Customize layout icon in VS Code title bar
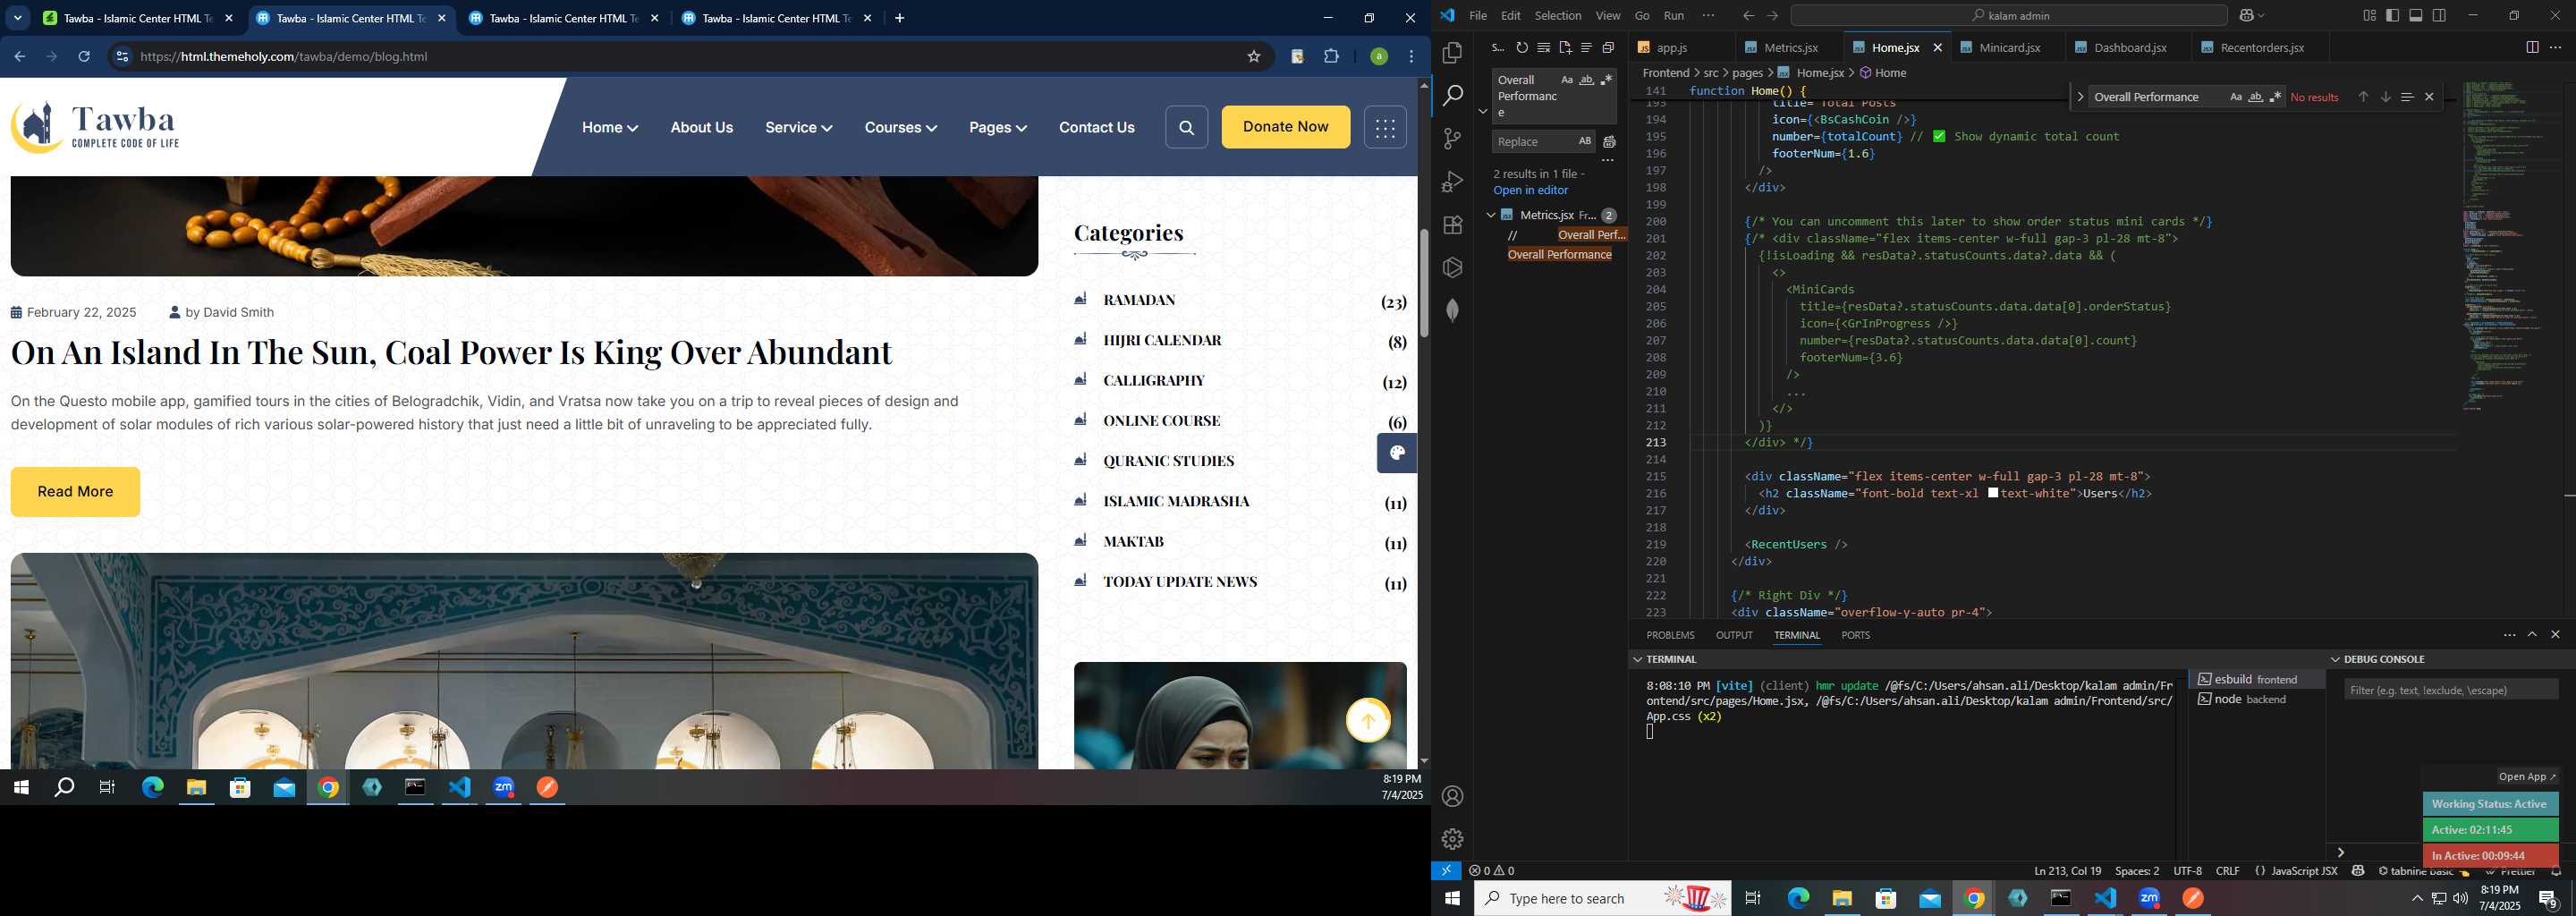Screen dimensions: 2576x916 coord(2369,16)
